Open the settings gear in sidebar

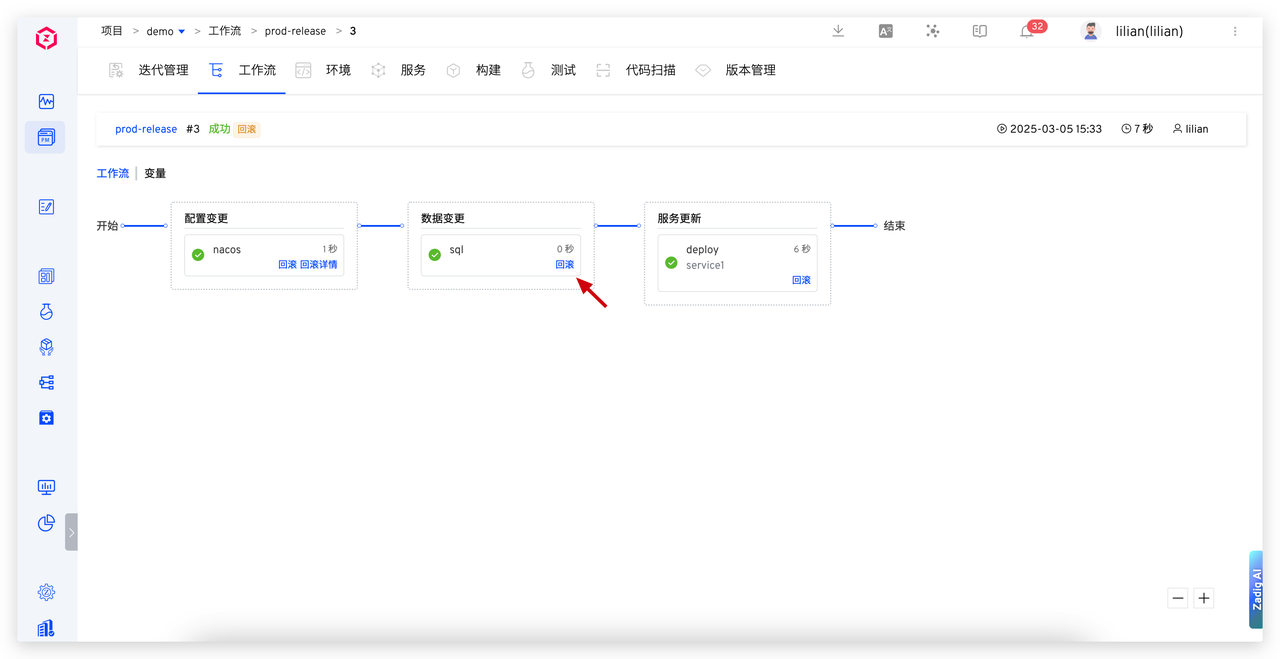pos(46,592)
